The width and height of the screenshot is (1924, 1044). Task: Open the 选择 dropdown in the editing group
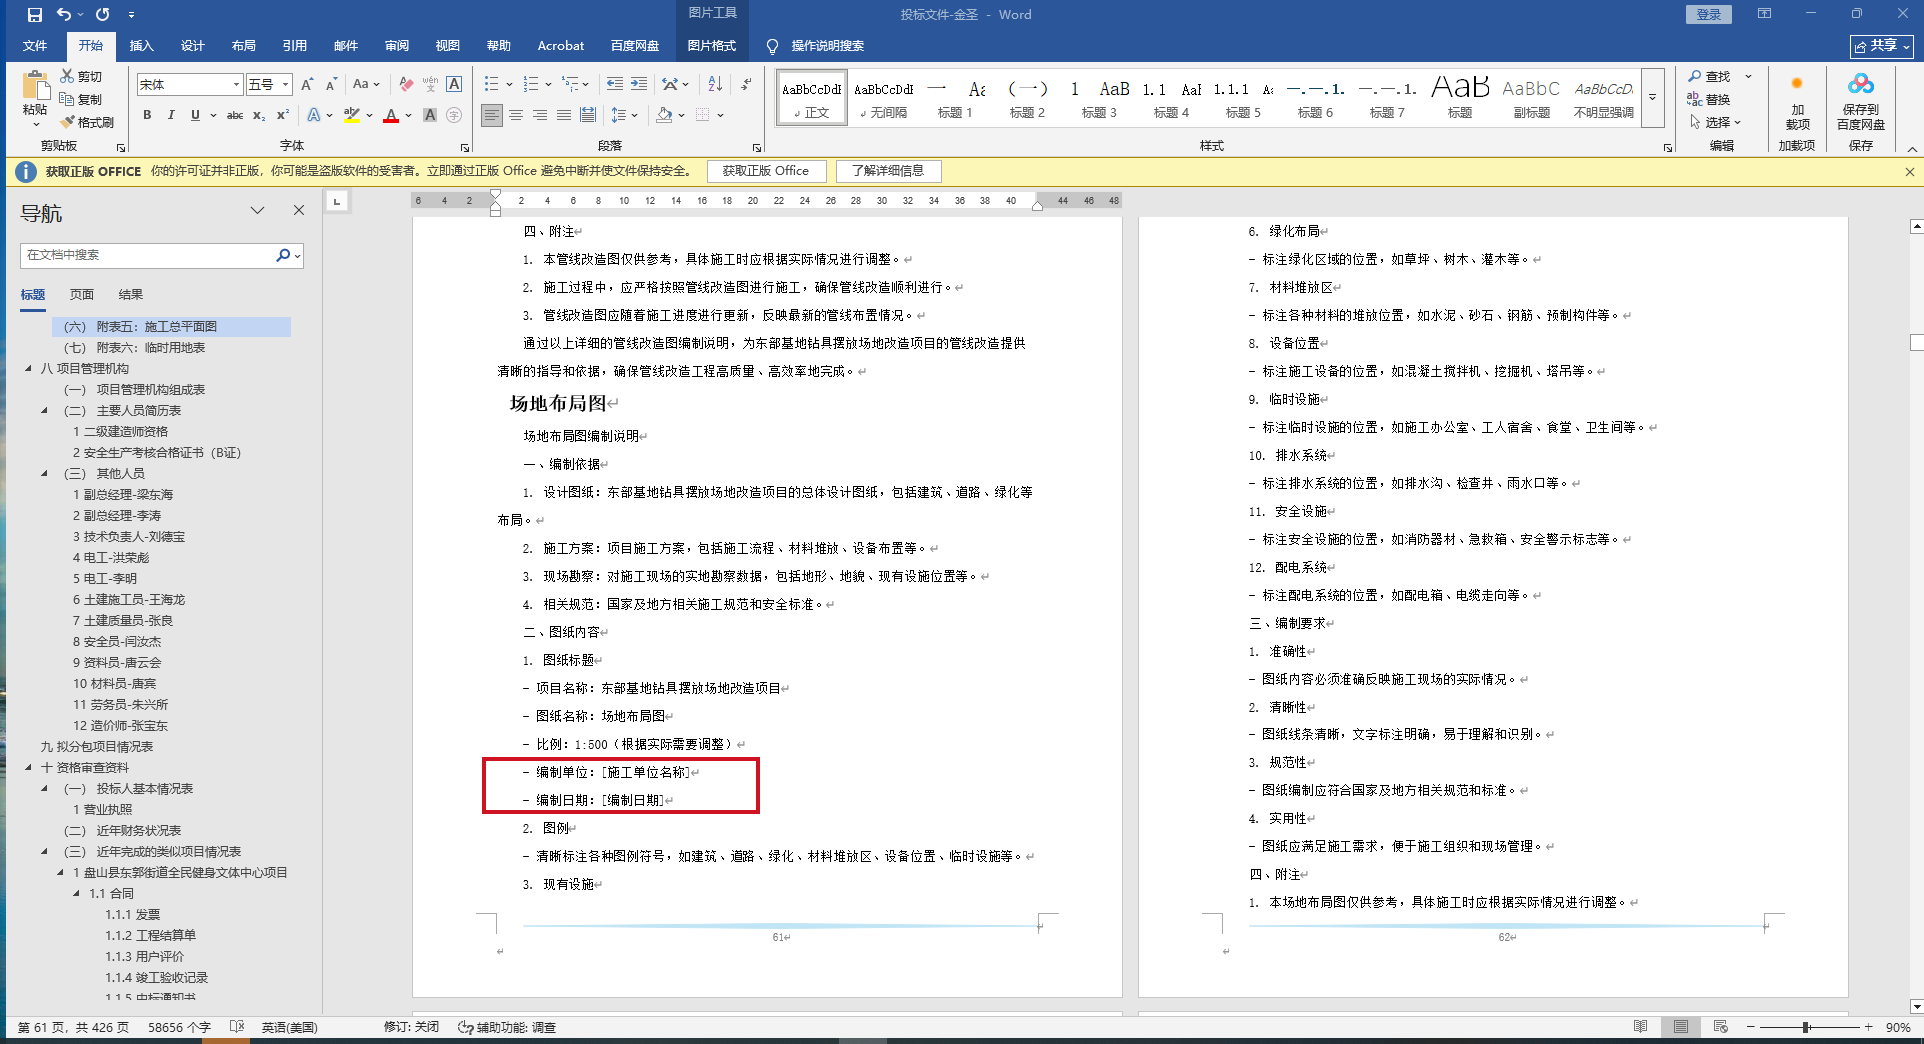1715,122
